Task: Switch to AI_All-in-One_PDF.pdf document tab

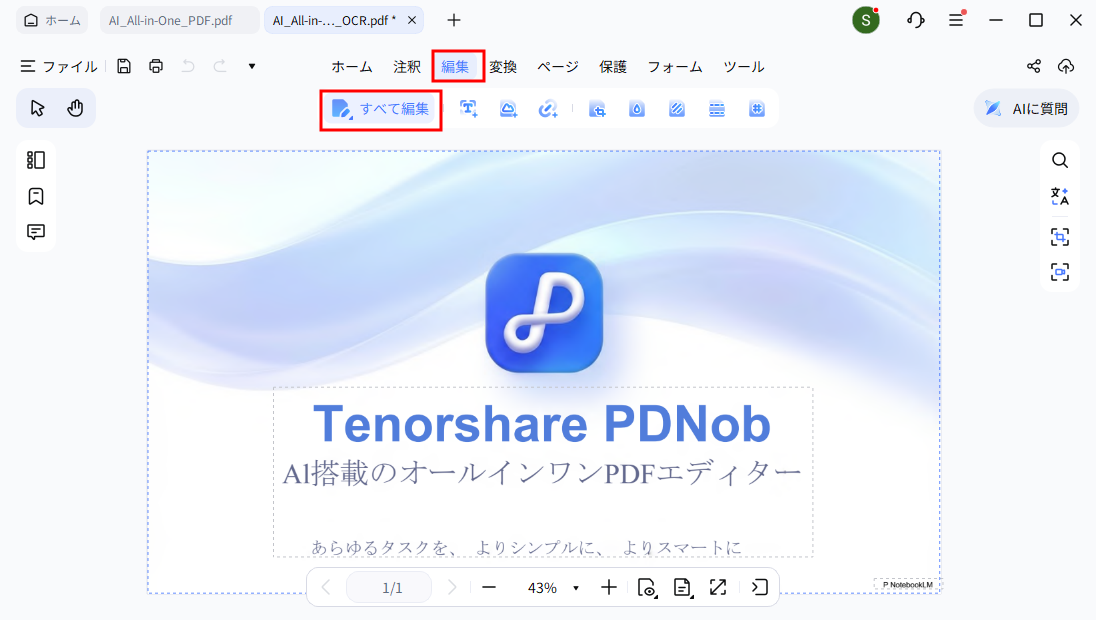Action: click(179, 20)
